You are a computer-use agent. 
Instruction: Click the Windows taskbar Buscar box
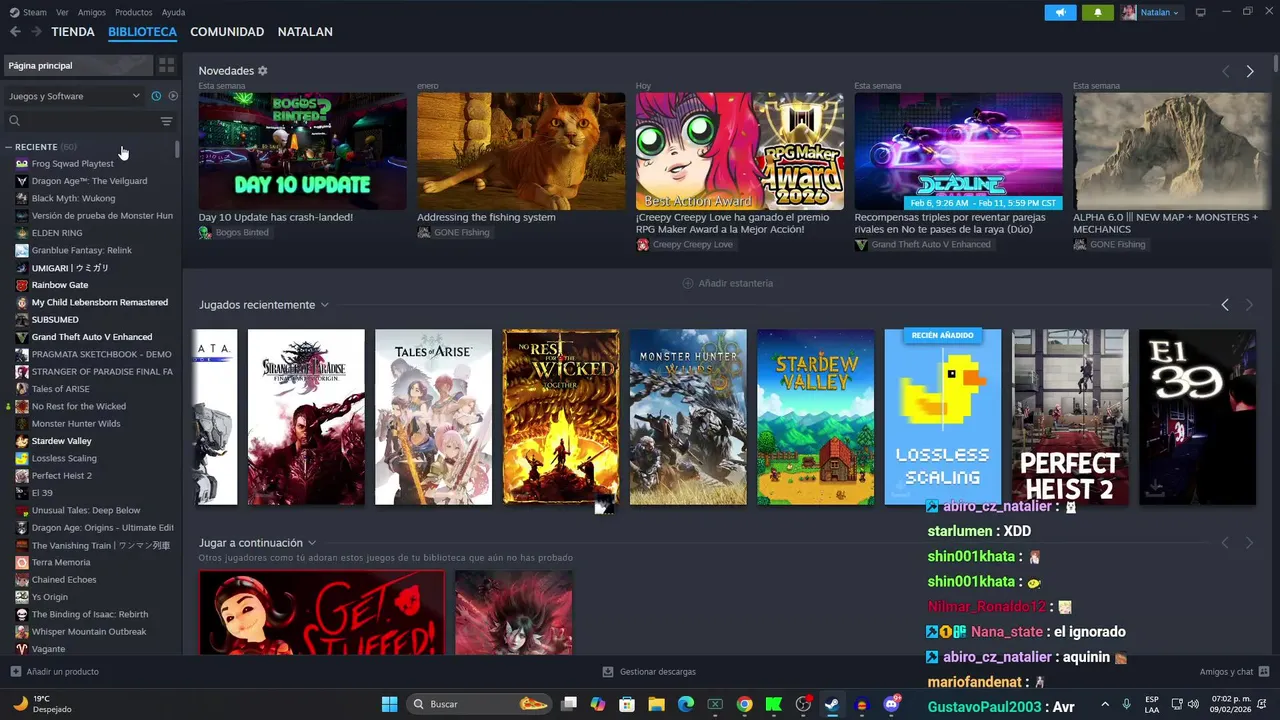(x=479, y=704)
